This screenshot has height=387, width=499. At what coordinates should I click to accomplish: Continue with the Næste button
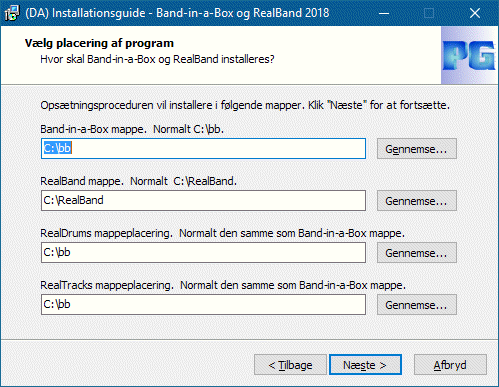click(x=365, y=365)
